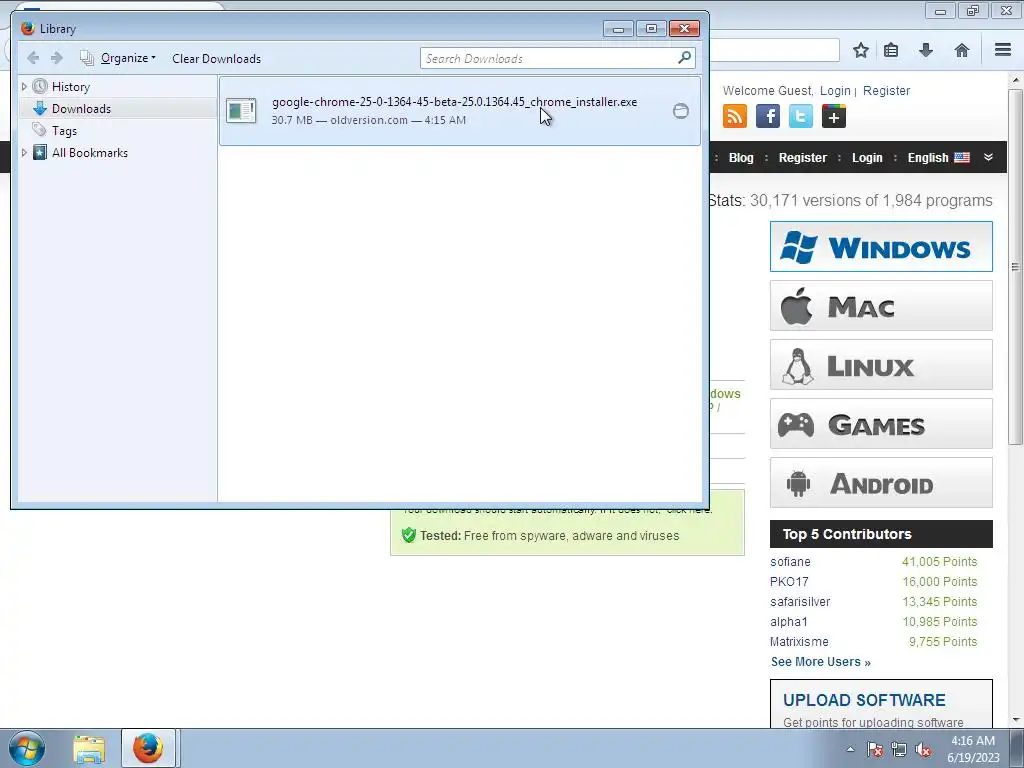Screen dimensions: 1024x768
Task: Open Login in site navigation bar
Action: (867, 157)
